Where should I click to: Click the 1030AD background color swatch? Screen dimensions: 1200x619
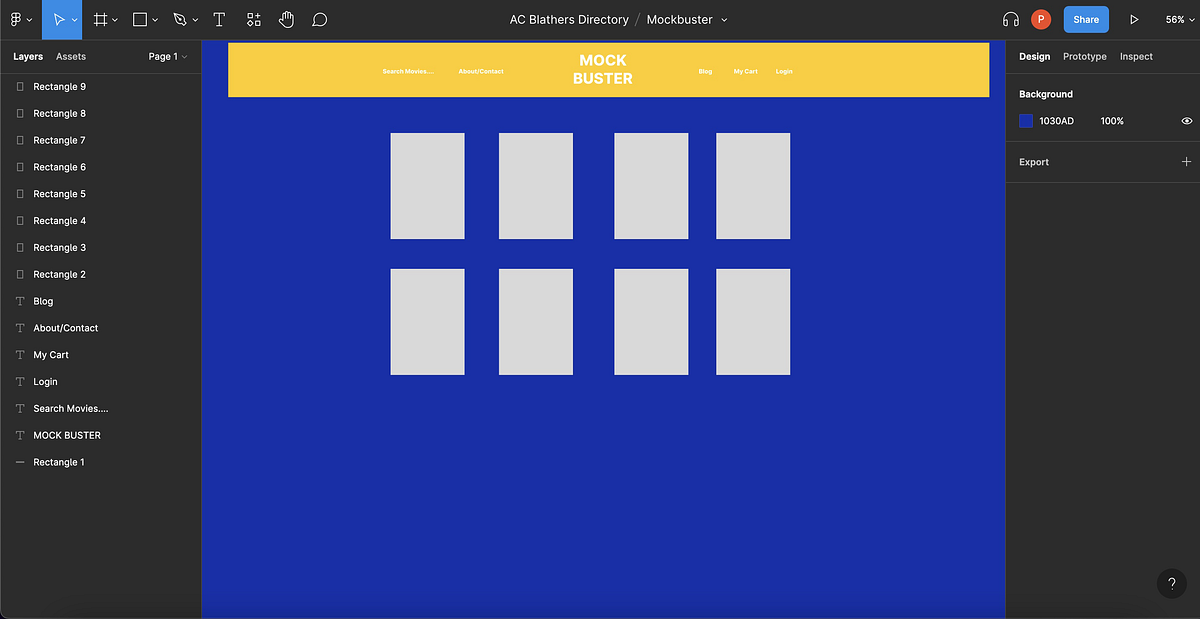(x=1026, y=120)
